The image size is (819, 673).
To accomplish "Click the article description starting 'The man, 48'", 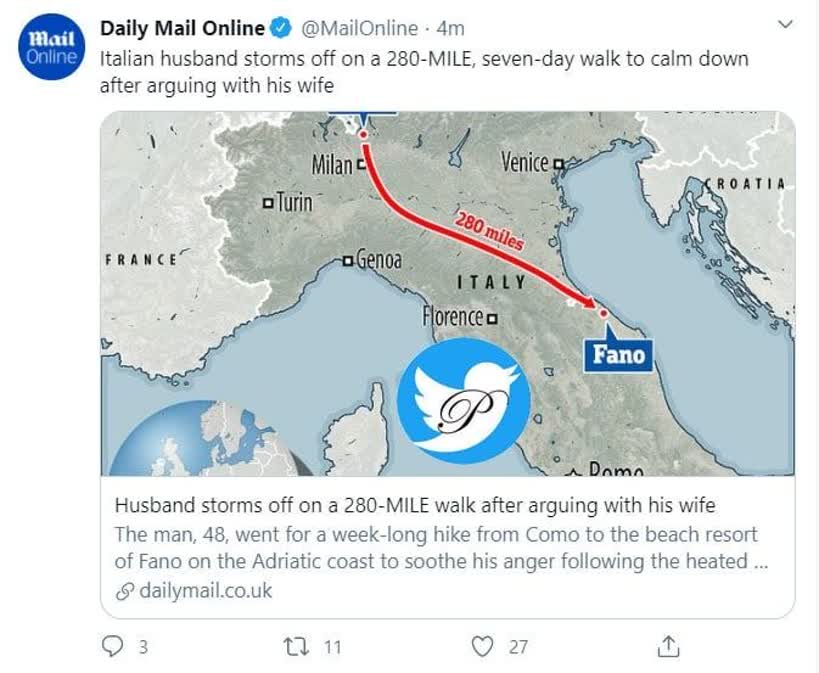I will point(441,548).
